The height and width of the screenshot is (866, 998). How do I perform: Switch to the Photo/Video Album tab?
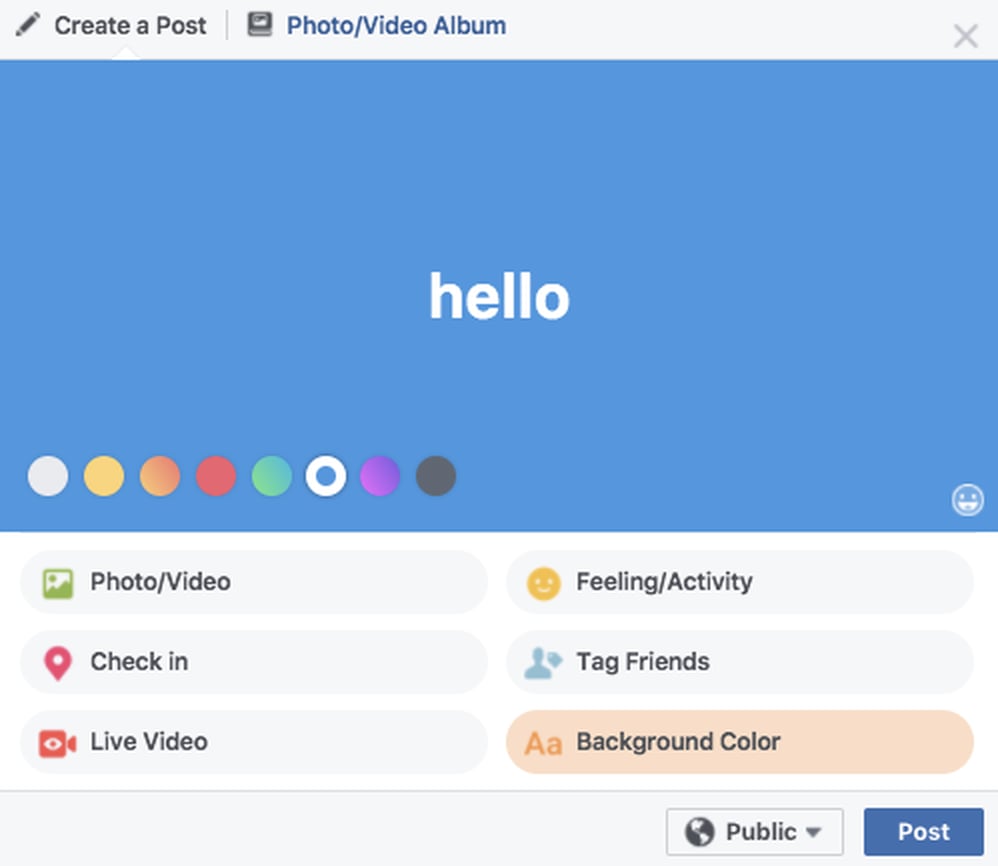pos(395,25)
